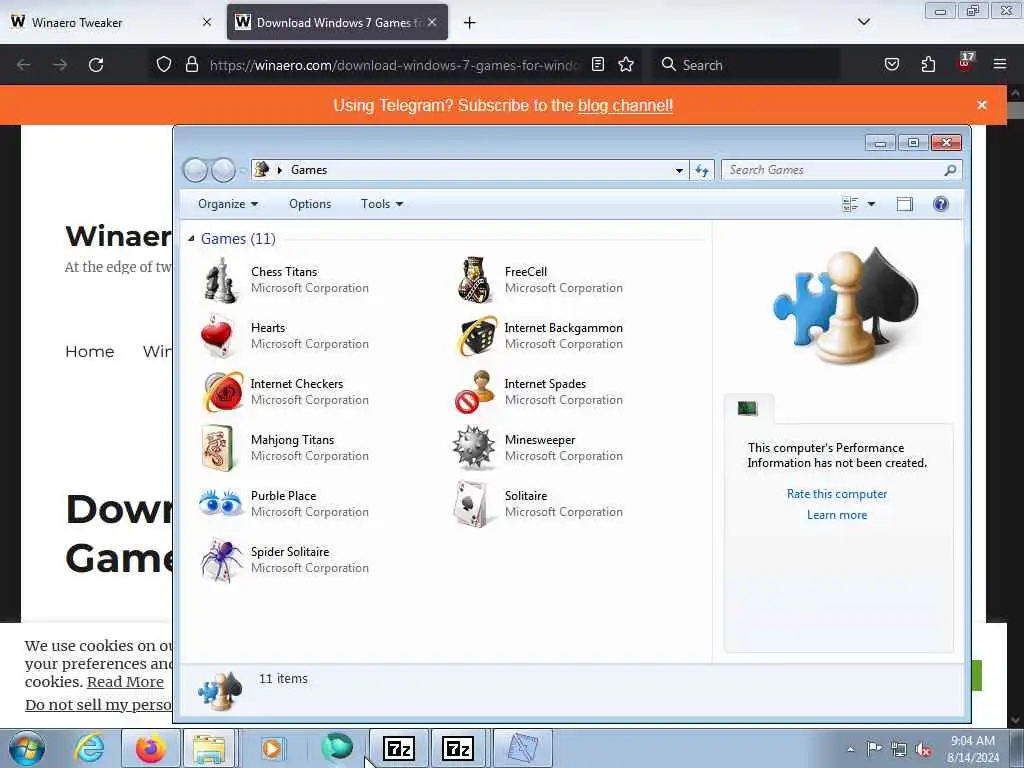Viewport: 1024px width, 768px height.
Task: Click the Games folder icon in address bar
Action: point(262,170)
